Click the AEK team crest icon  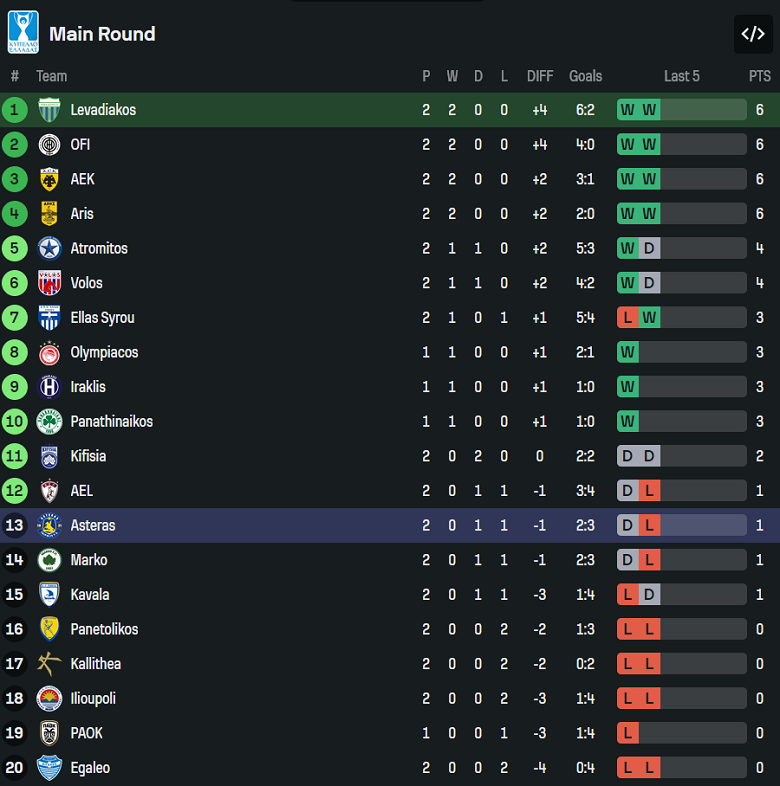click(49, 179)
